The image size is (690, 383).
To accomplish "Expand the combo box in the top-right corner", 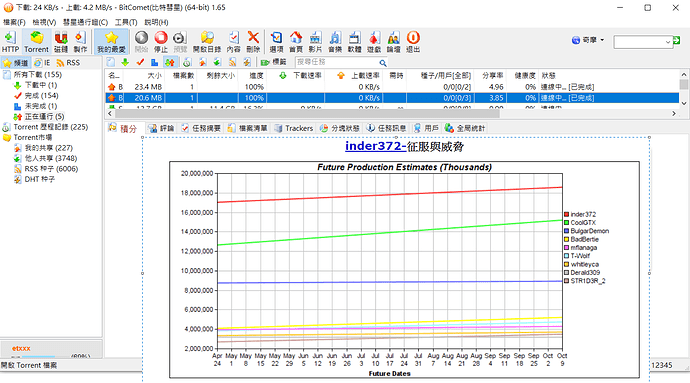I will (668, 42).
